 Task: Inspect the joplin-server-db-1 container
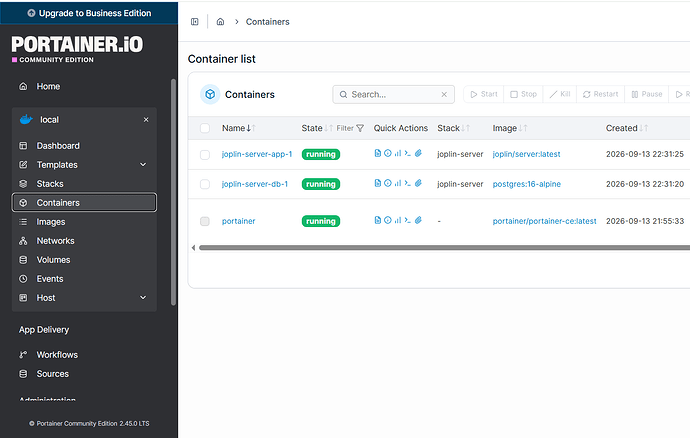(388, 183)
